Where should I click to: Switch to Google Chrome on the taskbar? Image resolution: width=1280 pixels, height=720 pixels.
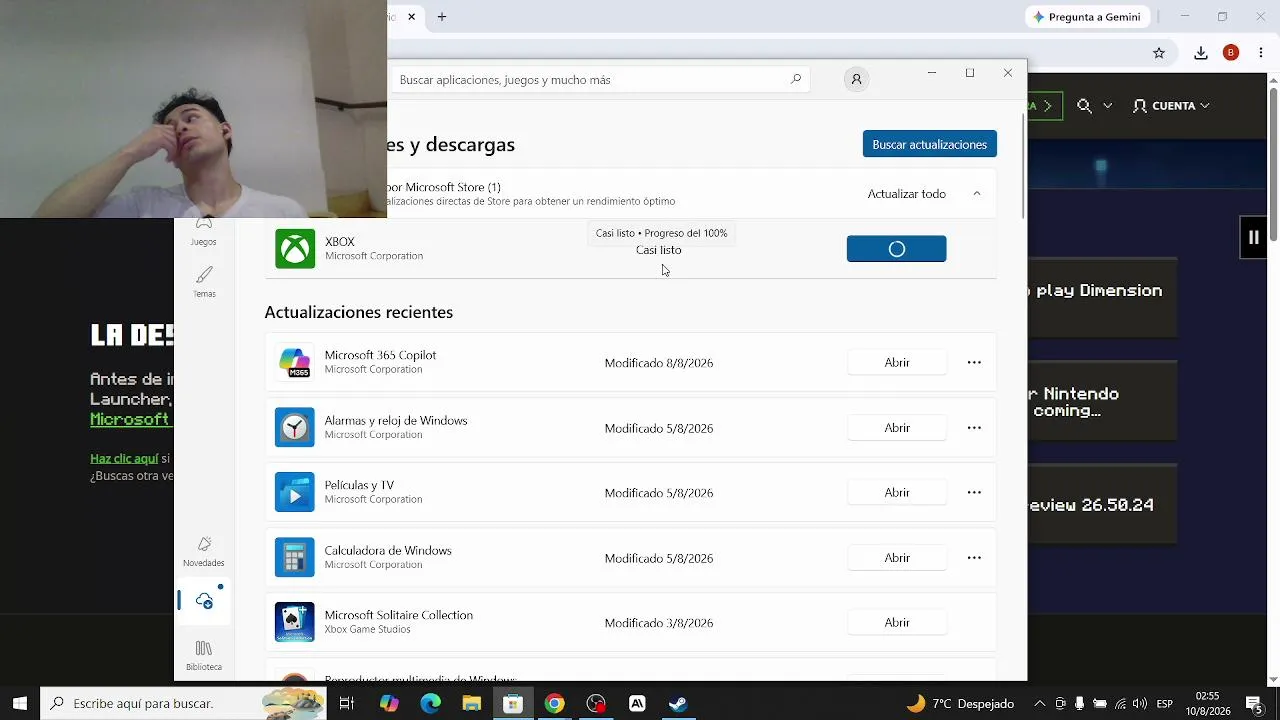[554, 704]
